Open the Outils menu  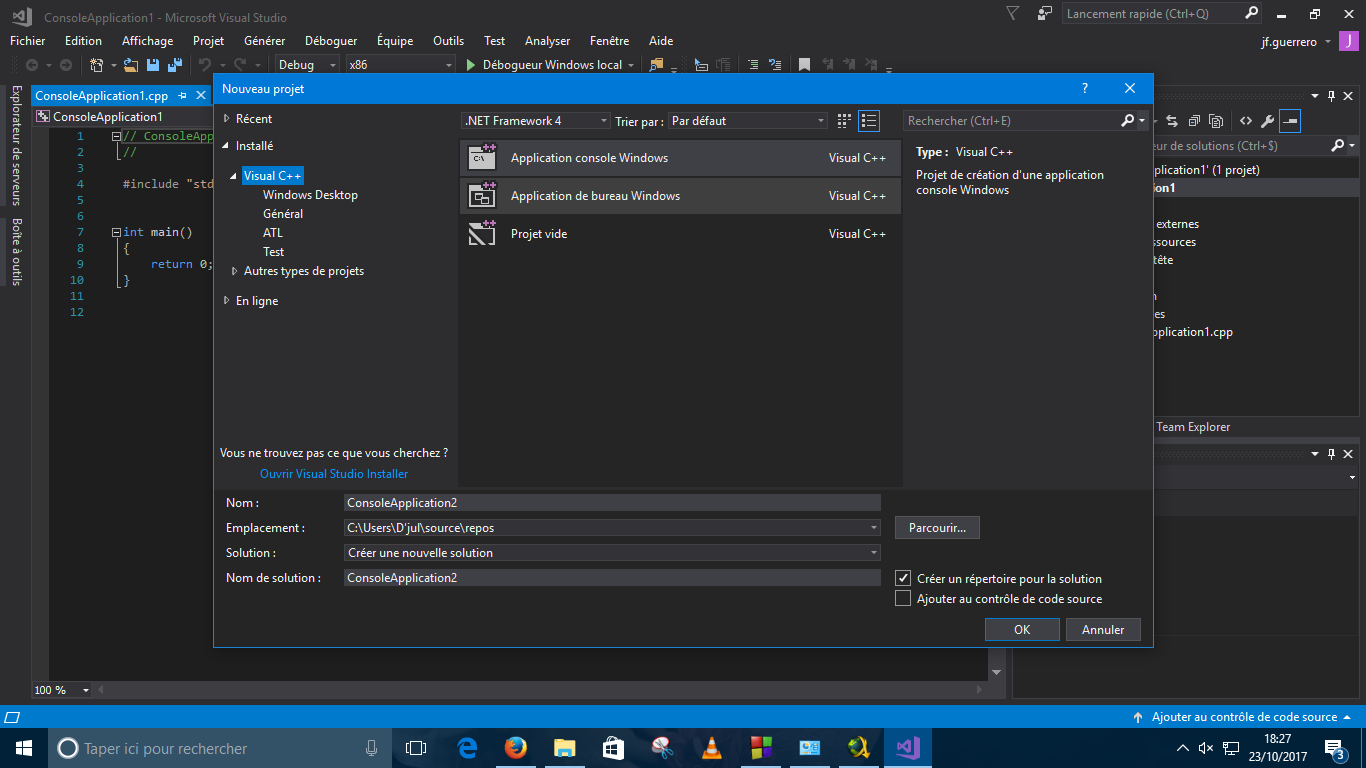(449, 41)
